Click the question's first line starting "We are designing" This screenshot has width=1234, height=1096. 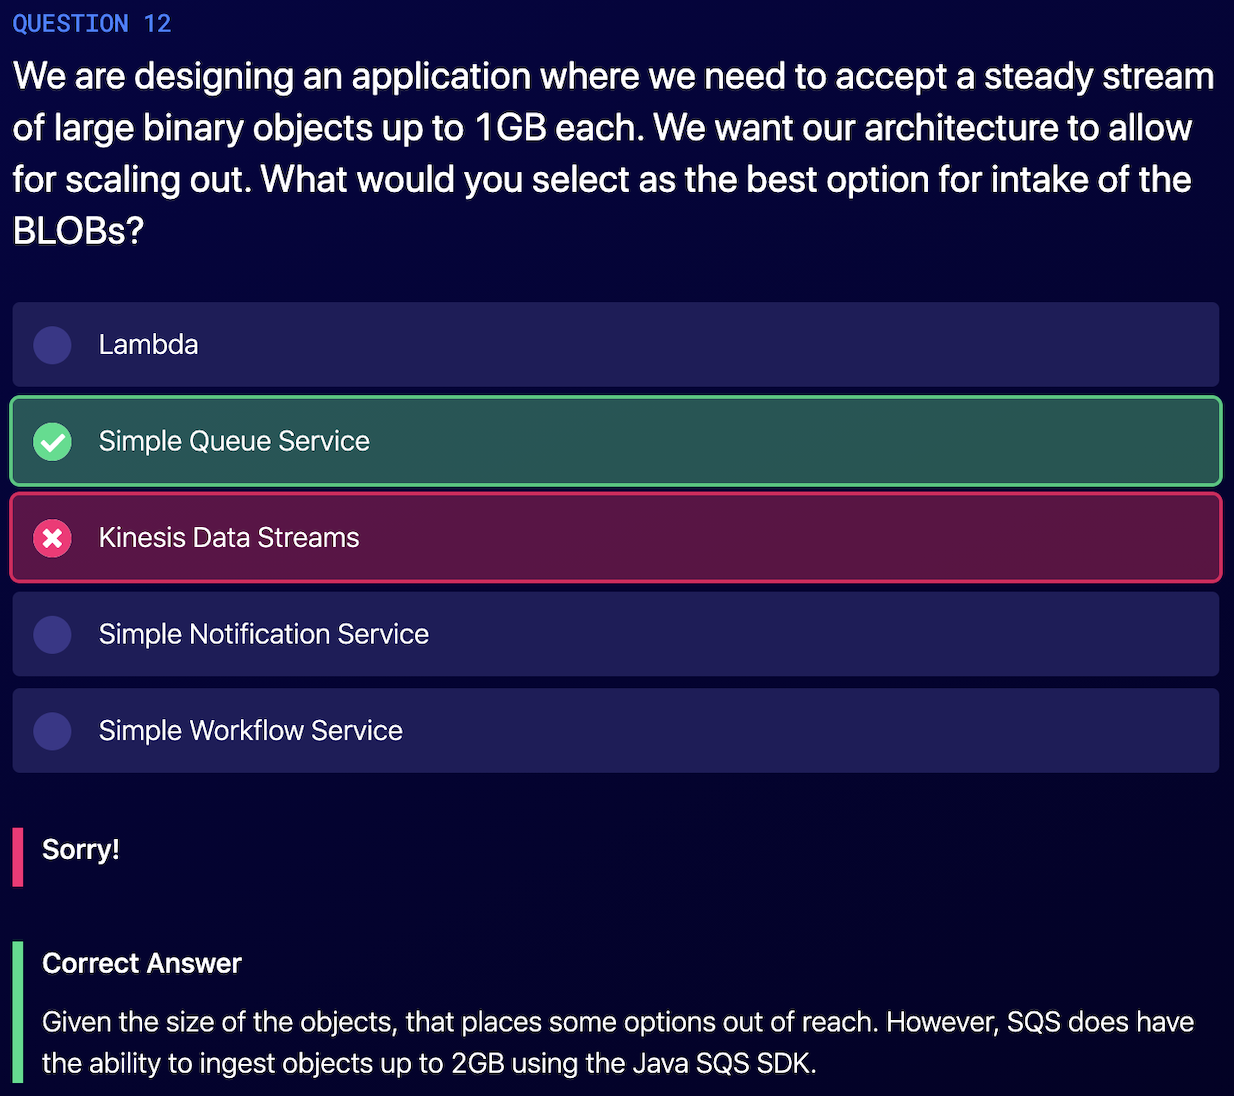pos(613,77)
